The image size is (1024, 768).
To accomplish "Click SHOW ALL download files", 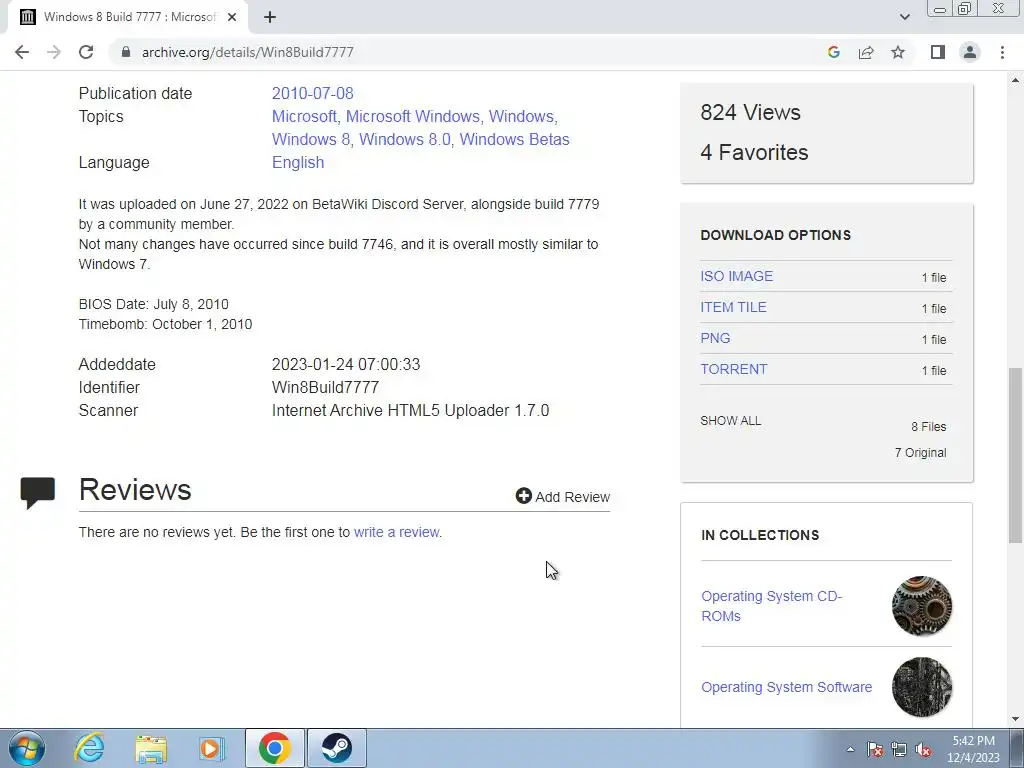I will 731,421.
